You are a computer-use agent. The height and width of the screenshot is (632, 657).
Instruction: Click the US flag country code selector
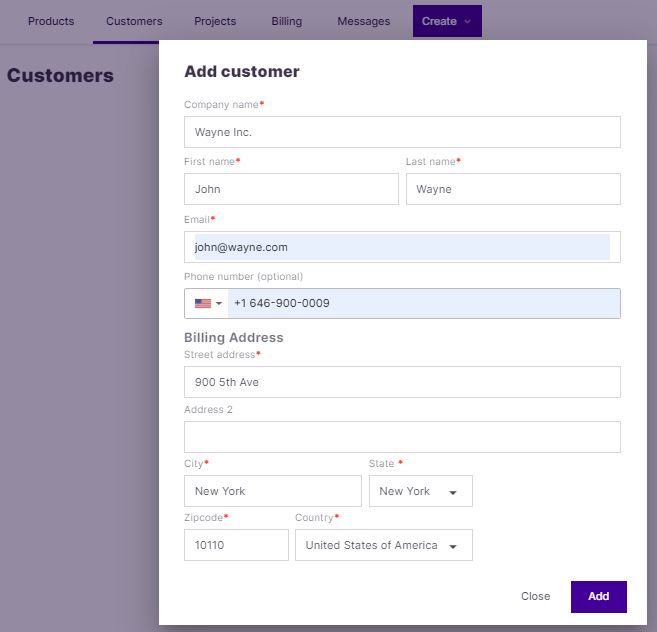(x=207, y=303)
